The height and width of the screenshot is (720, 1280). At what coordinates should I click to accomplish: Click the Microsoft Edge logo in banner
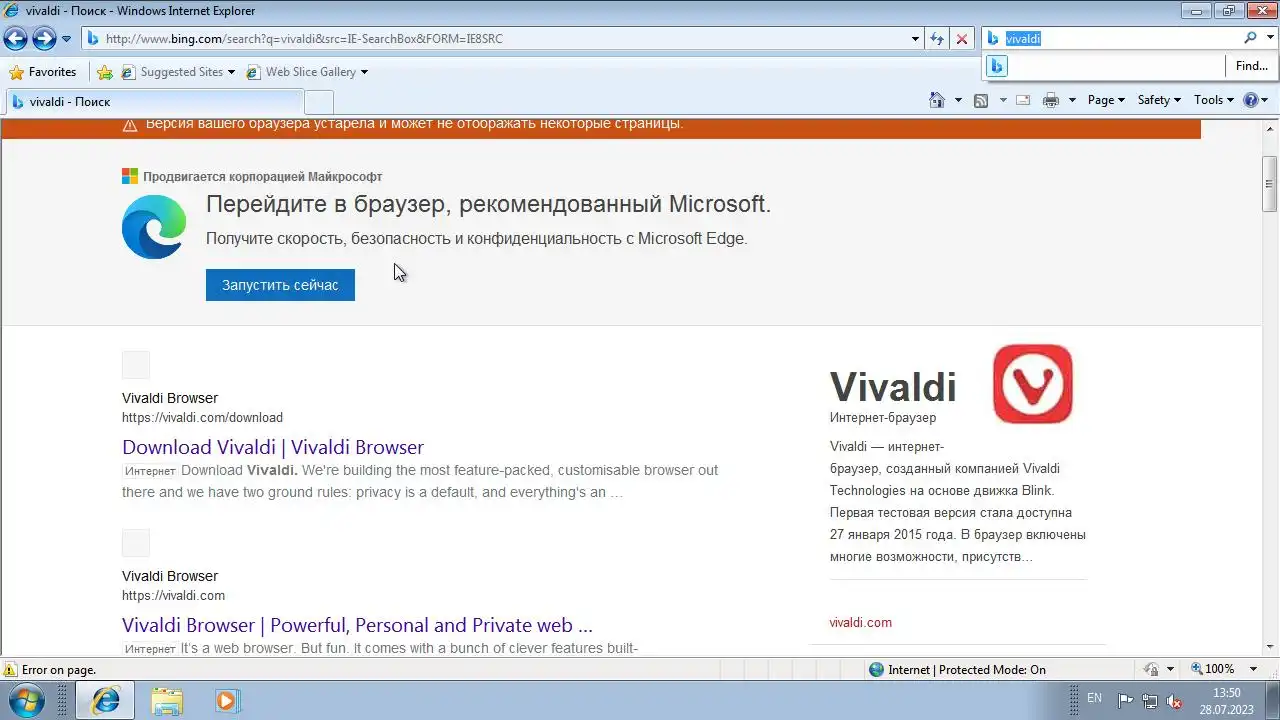point(154,227)
